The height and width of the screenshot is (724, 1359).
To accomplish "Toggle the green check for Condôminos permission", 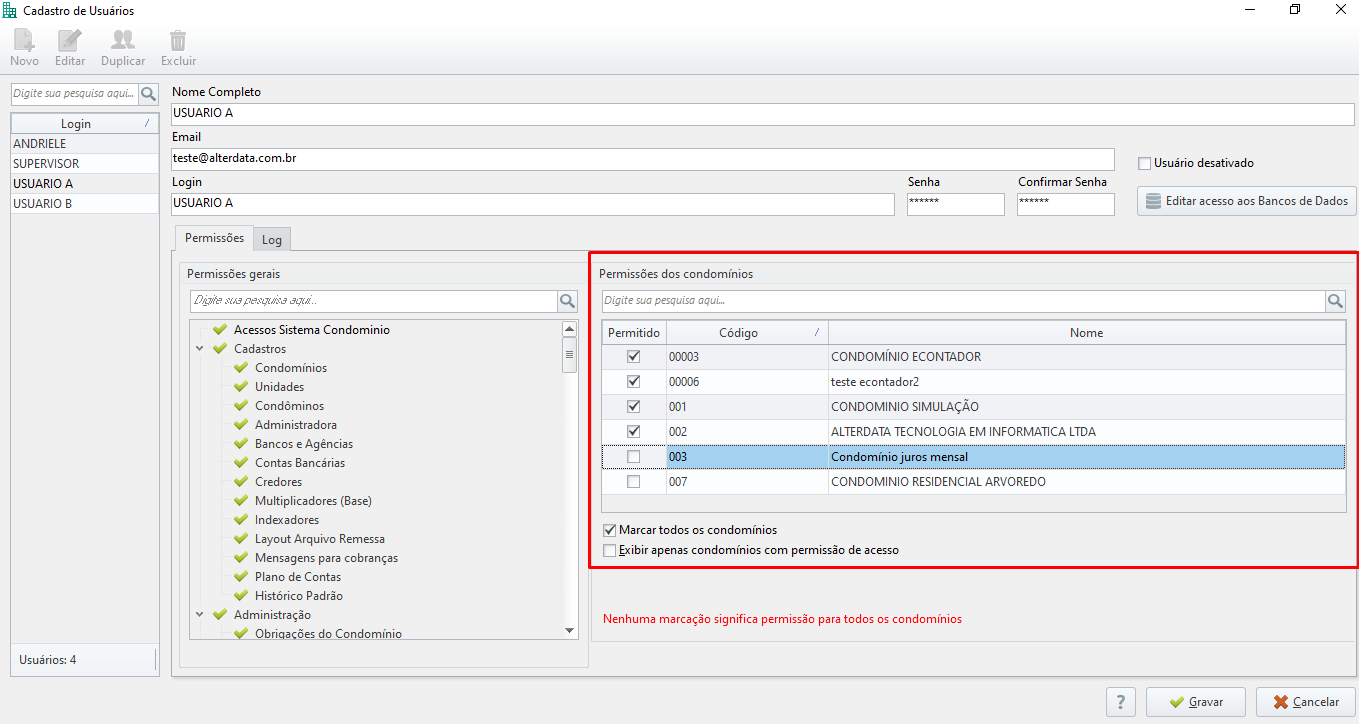I will [x=241, y=406].
